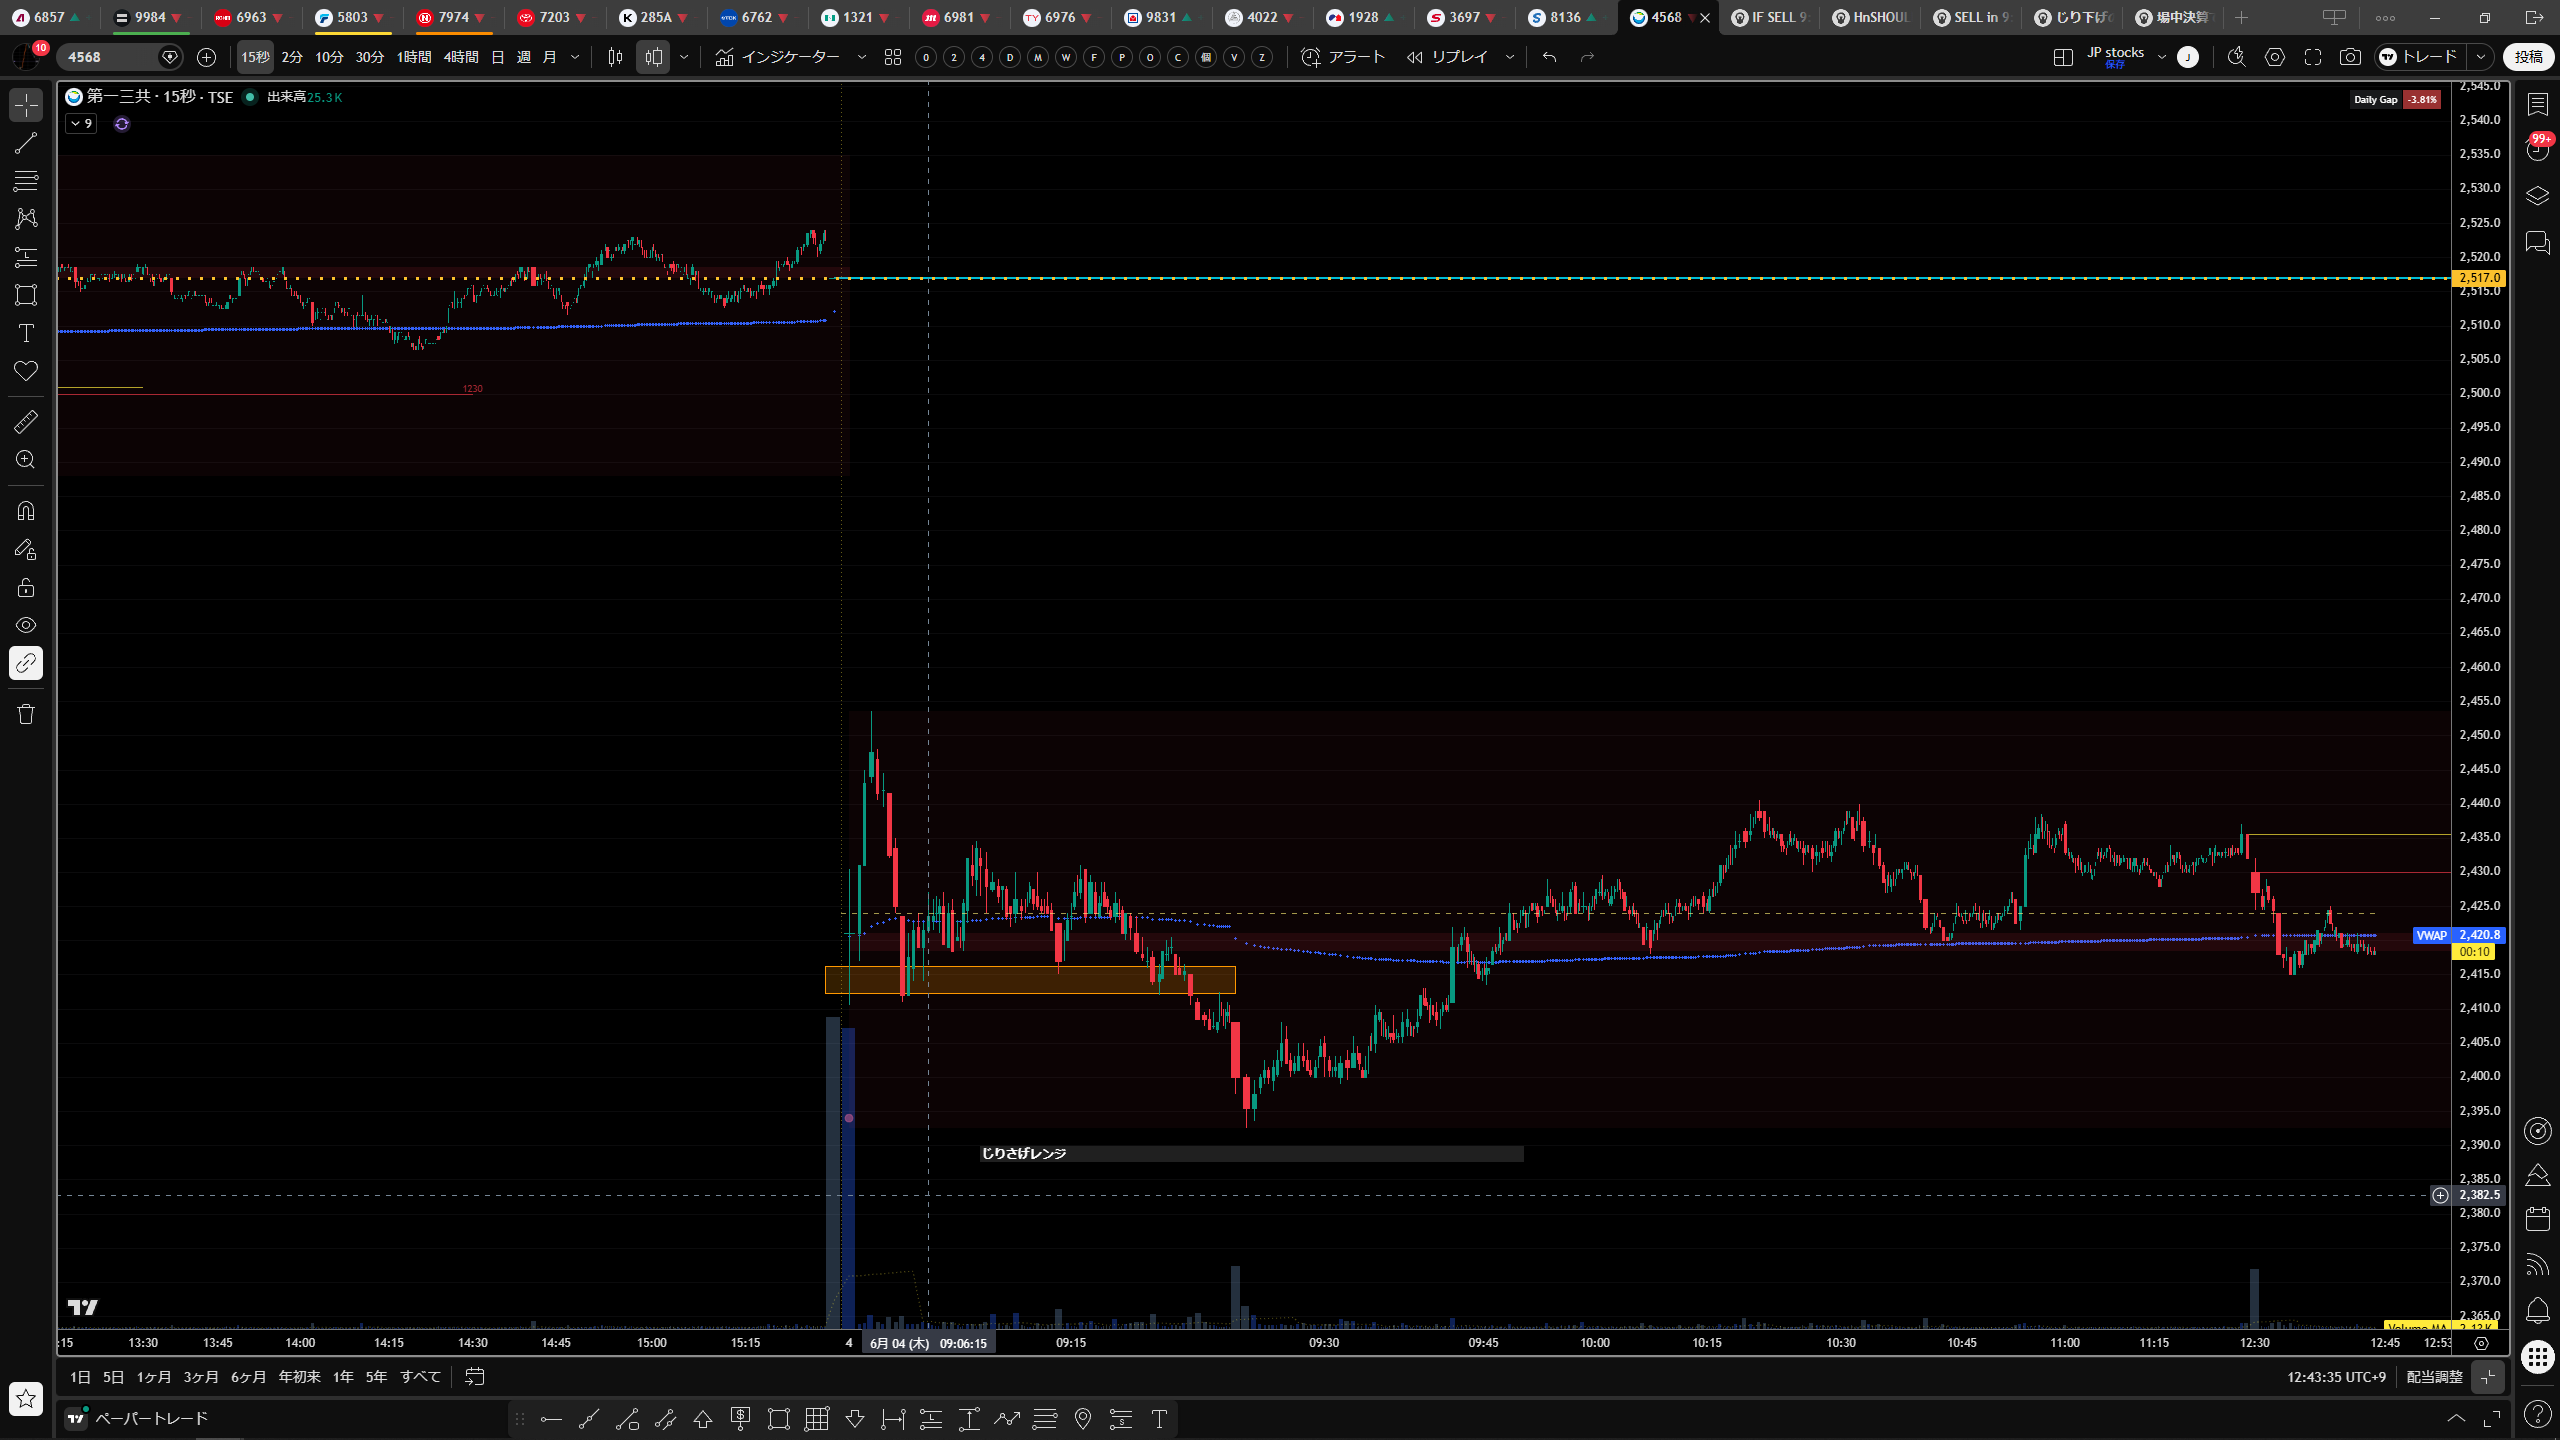
Task: Activate the ruler measure tool
Action: (x=26, y=422)
